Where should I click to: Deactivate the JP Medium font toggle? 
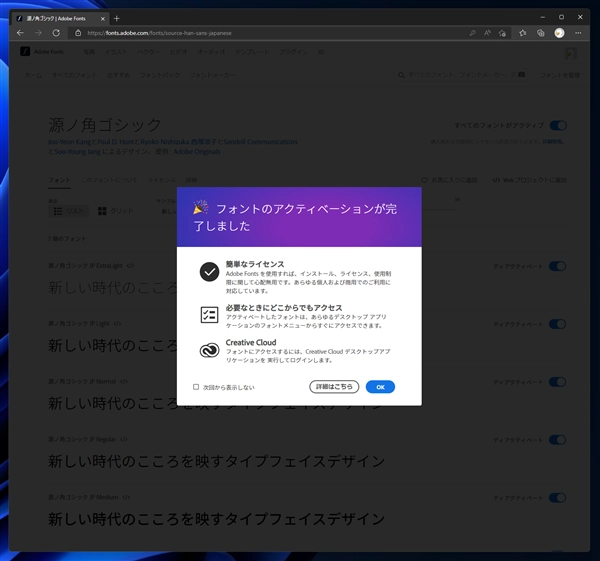point(558,497)
